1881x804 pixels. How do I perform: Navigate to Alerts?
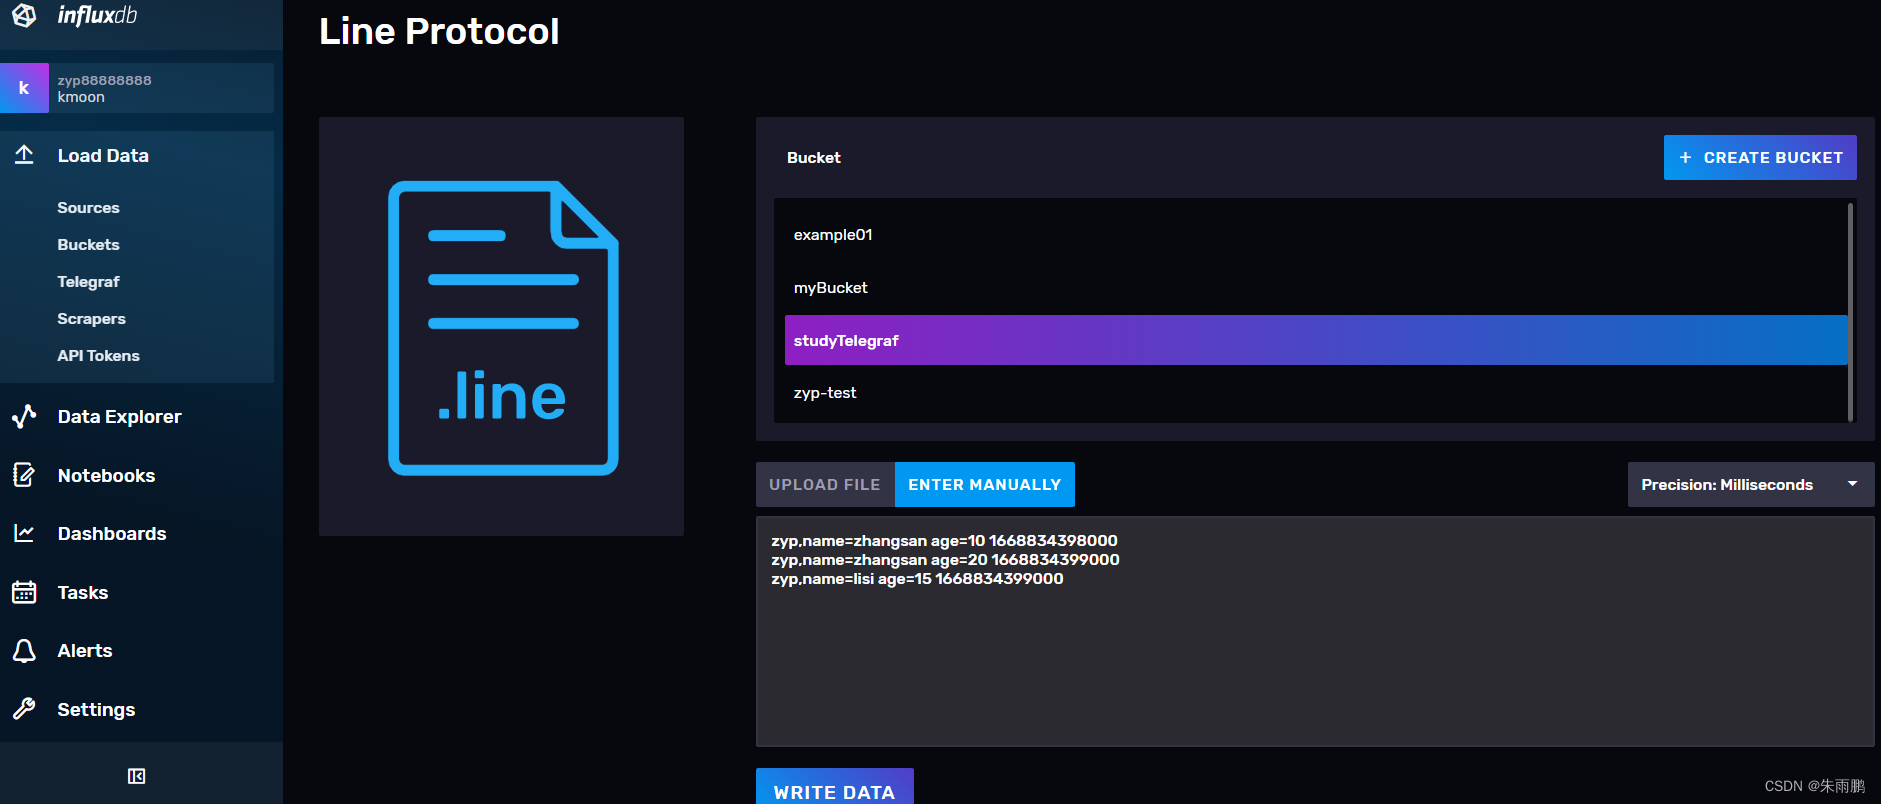point(85,651)
